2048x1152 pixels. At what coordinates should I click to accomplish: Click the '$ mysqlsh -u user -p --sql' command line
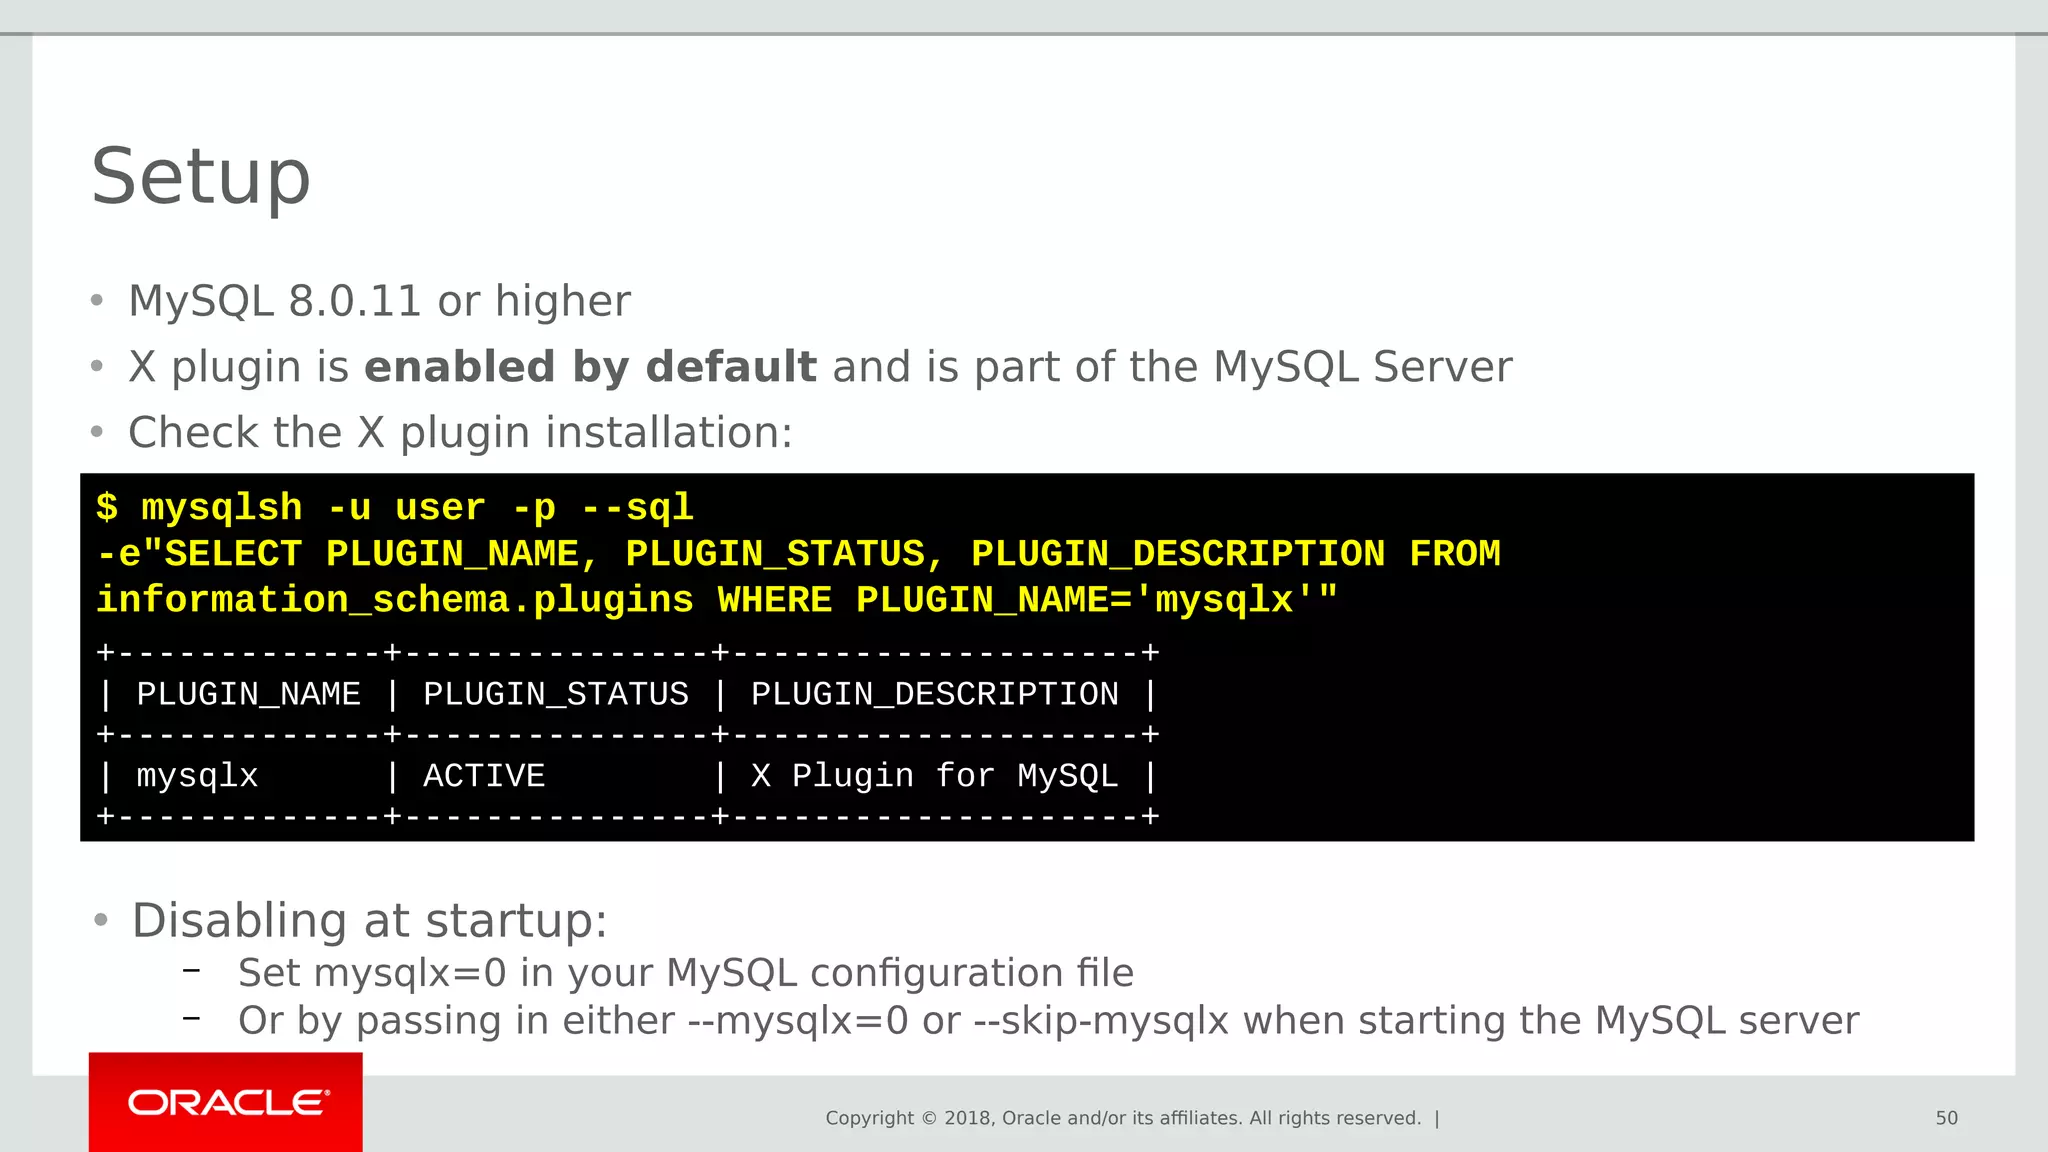(395, 508)
